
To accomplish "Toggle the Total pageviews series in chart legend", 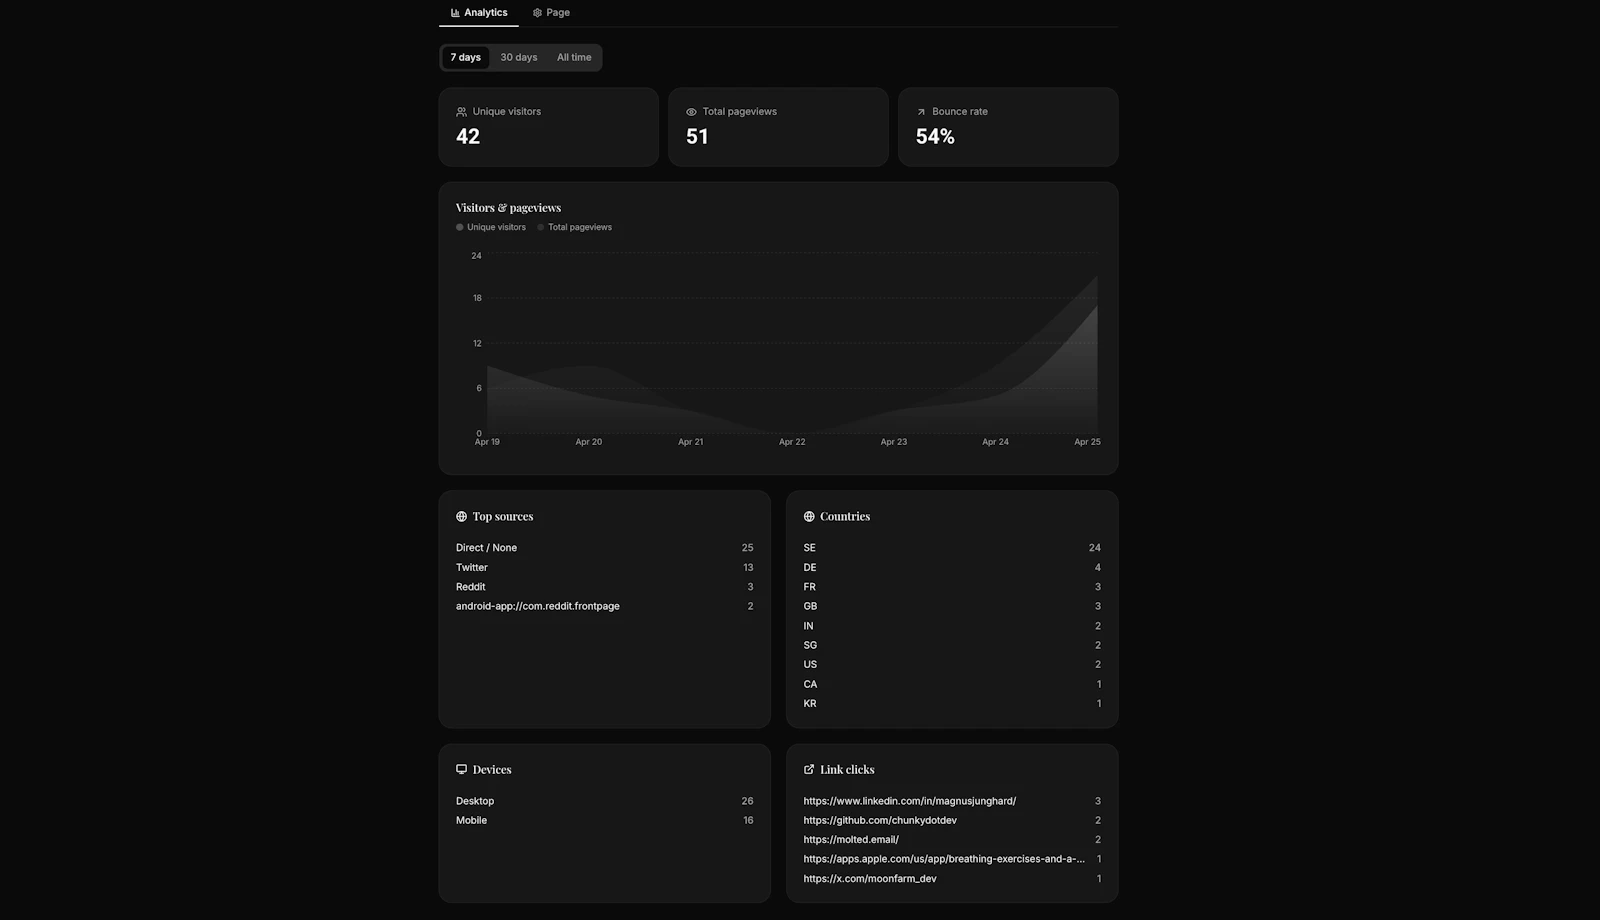I will (x=575, y=227).
